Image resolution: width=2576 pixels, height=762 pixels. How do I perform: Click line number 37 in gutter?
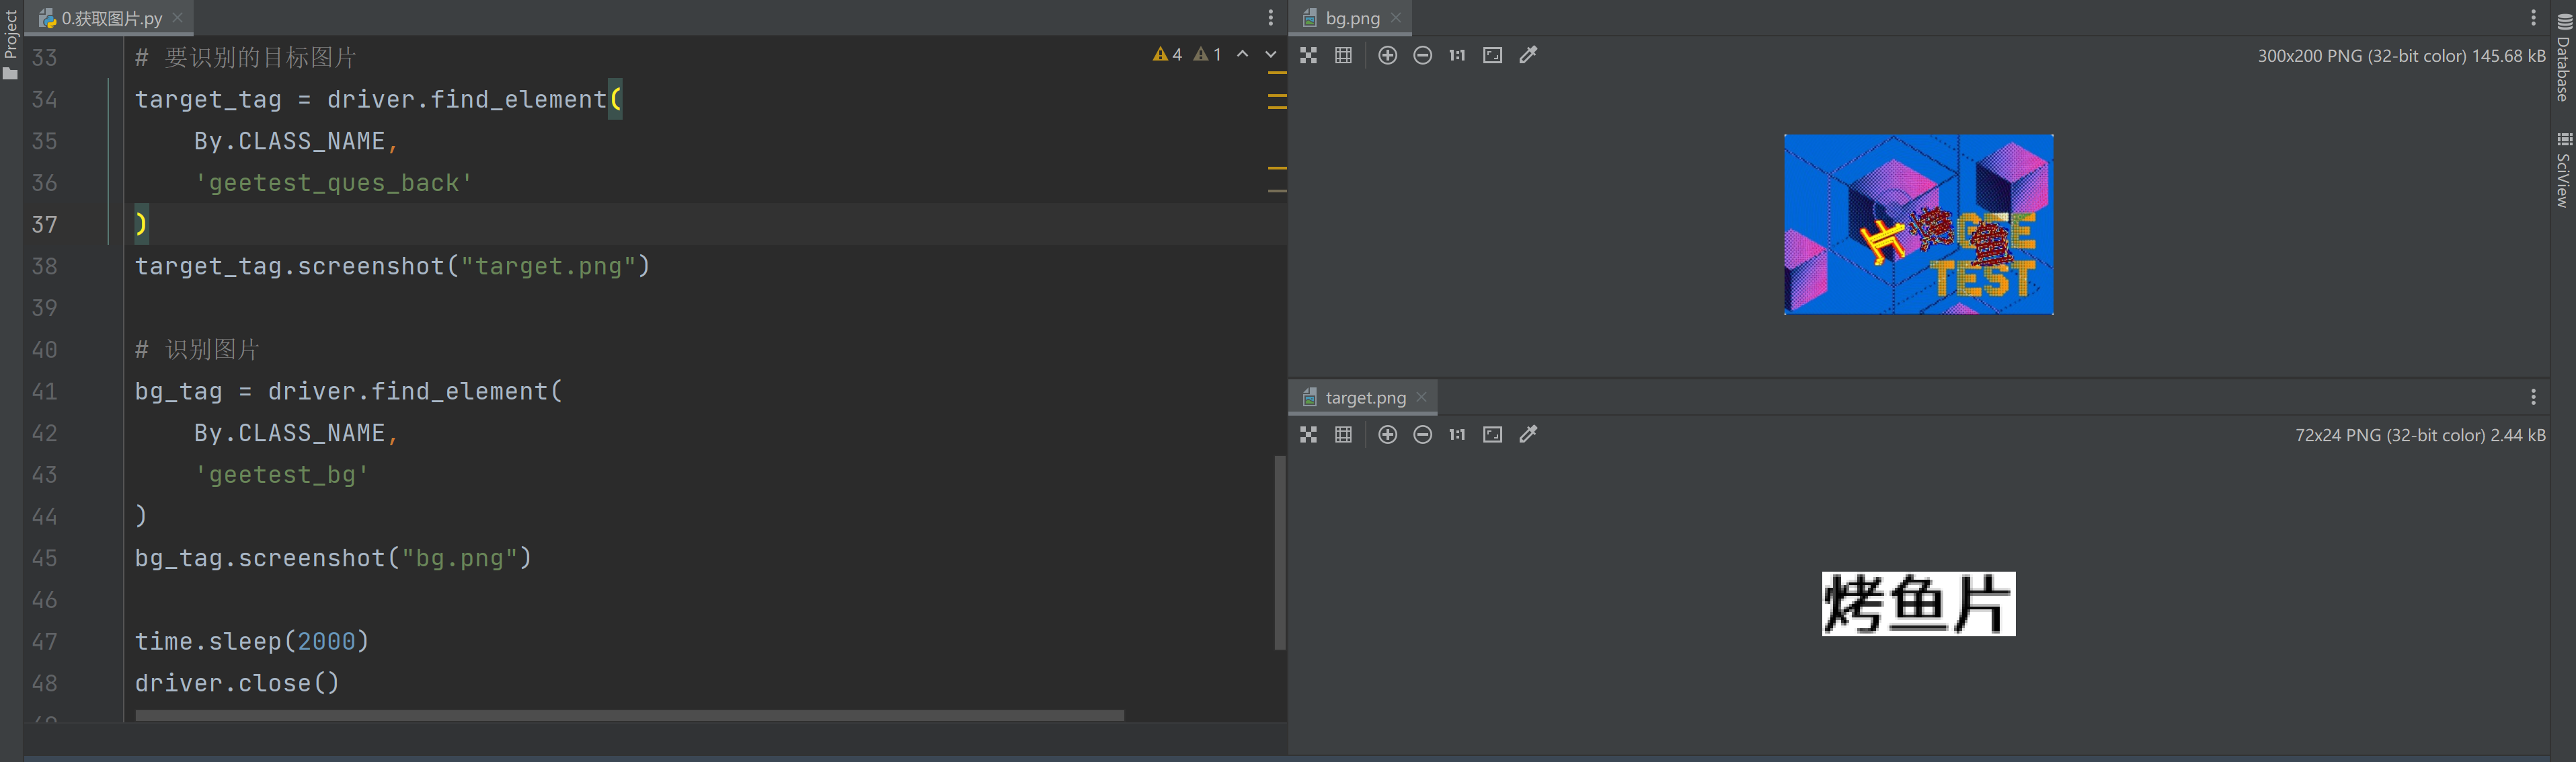[x=45, y=224]
